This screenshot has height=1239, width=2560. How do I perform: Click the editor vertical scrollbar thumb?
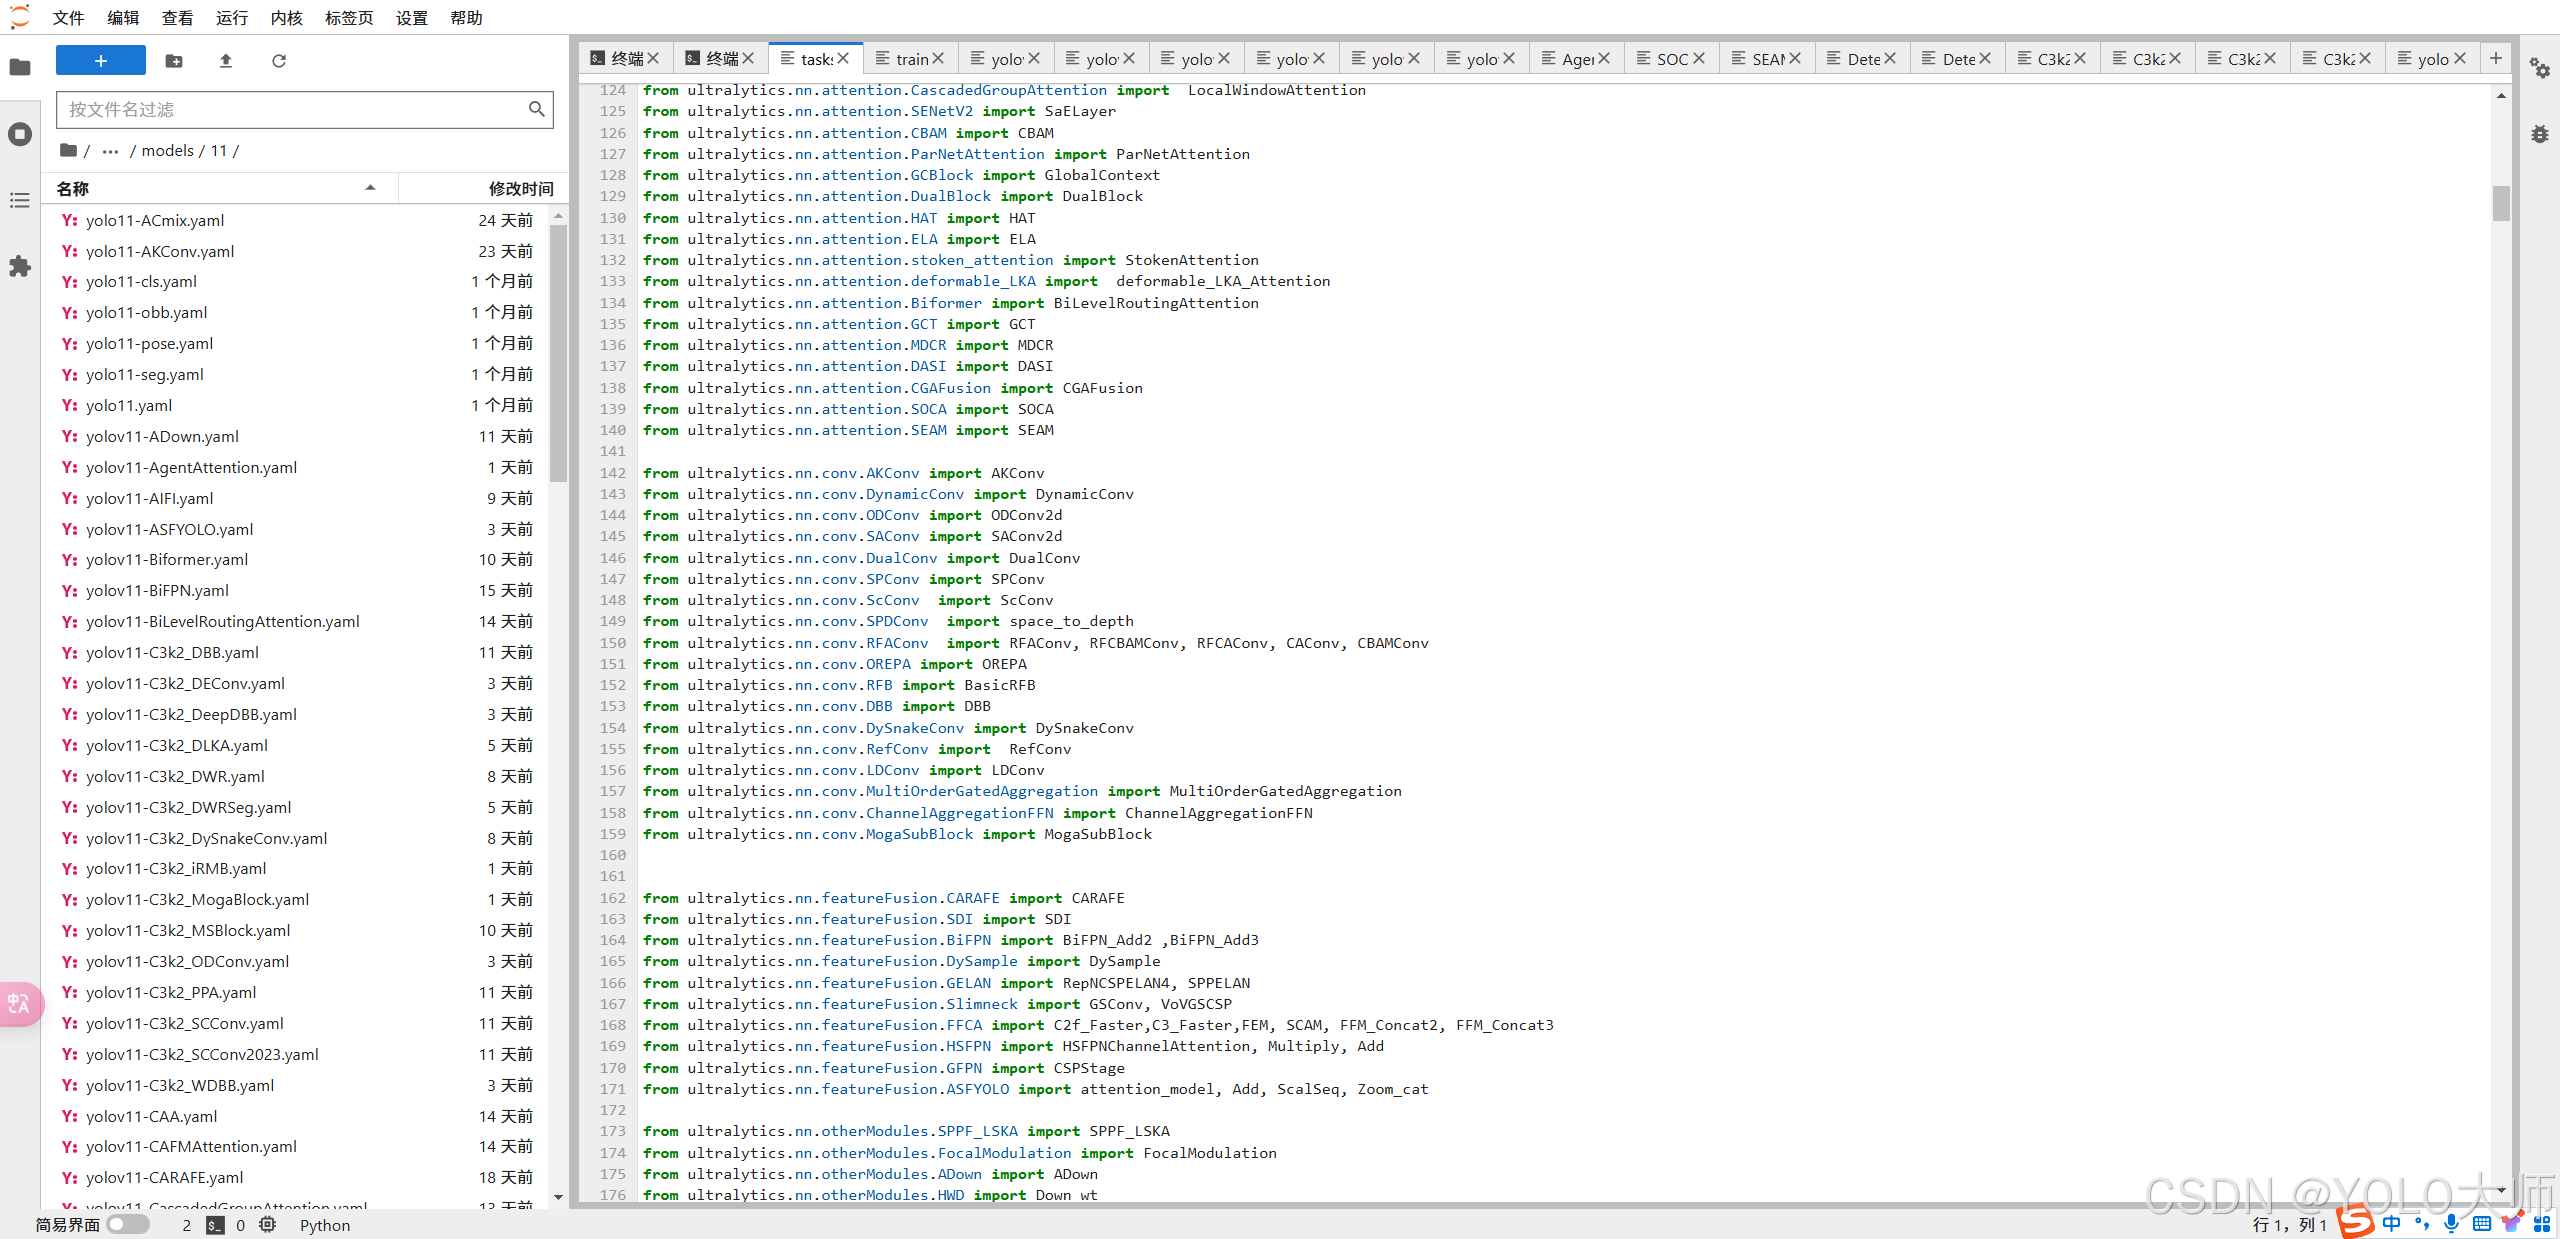2501,203
